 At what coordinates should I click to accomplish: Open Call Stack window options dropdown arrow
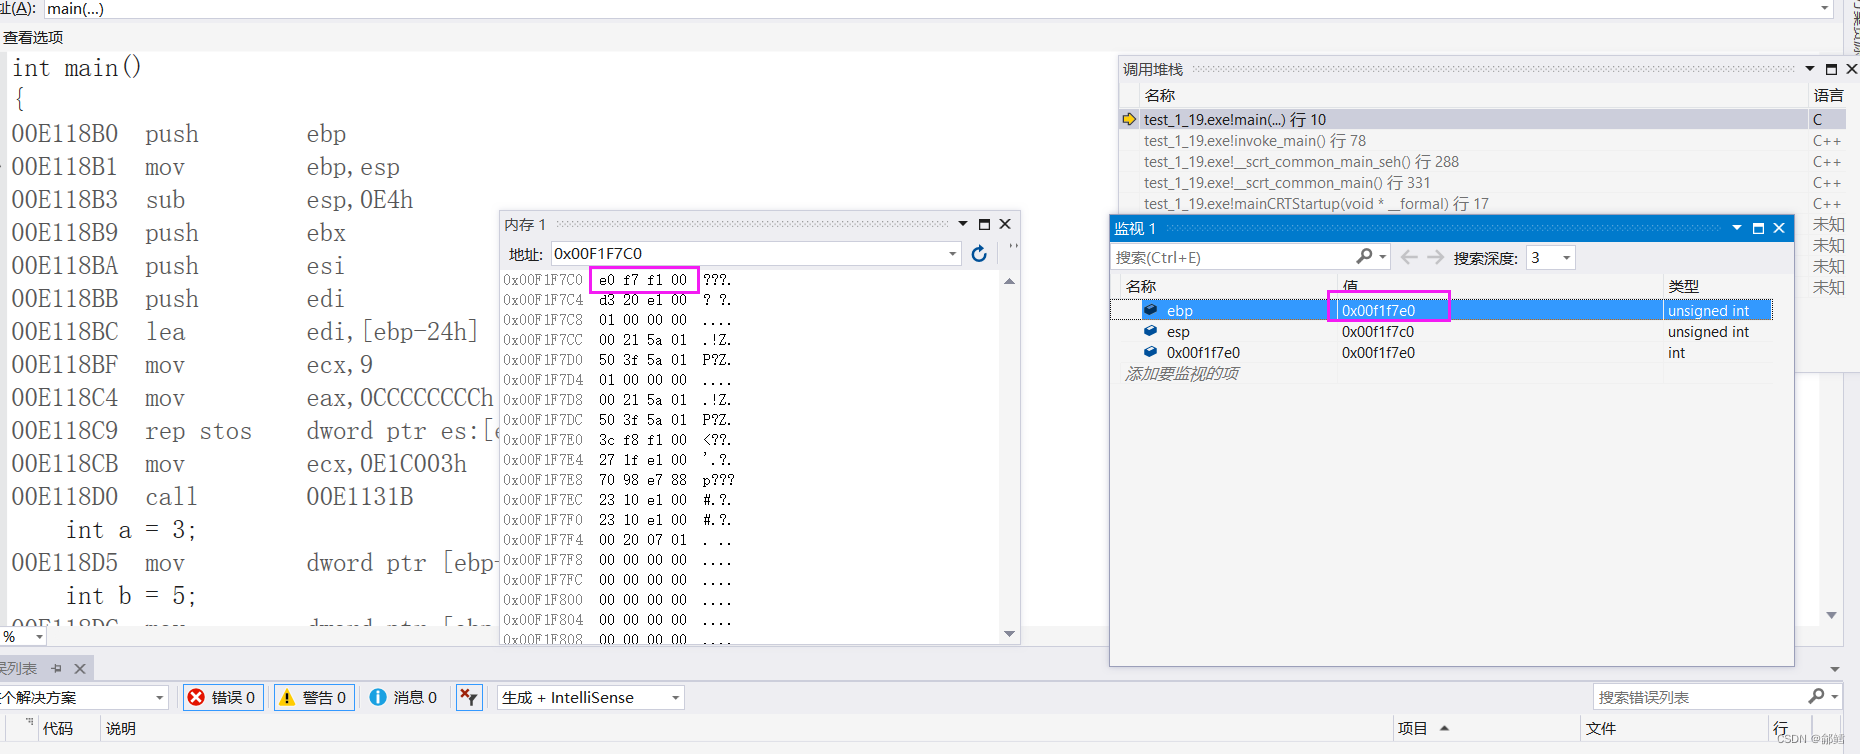pos(1810,69)
